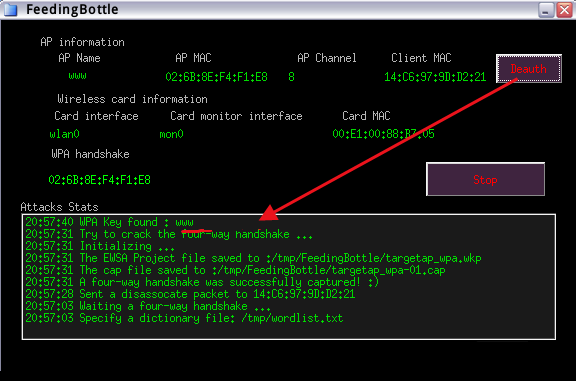Click the AP Channel value 8
576x381 pixels.
291,77
